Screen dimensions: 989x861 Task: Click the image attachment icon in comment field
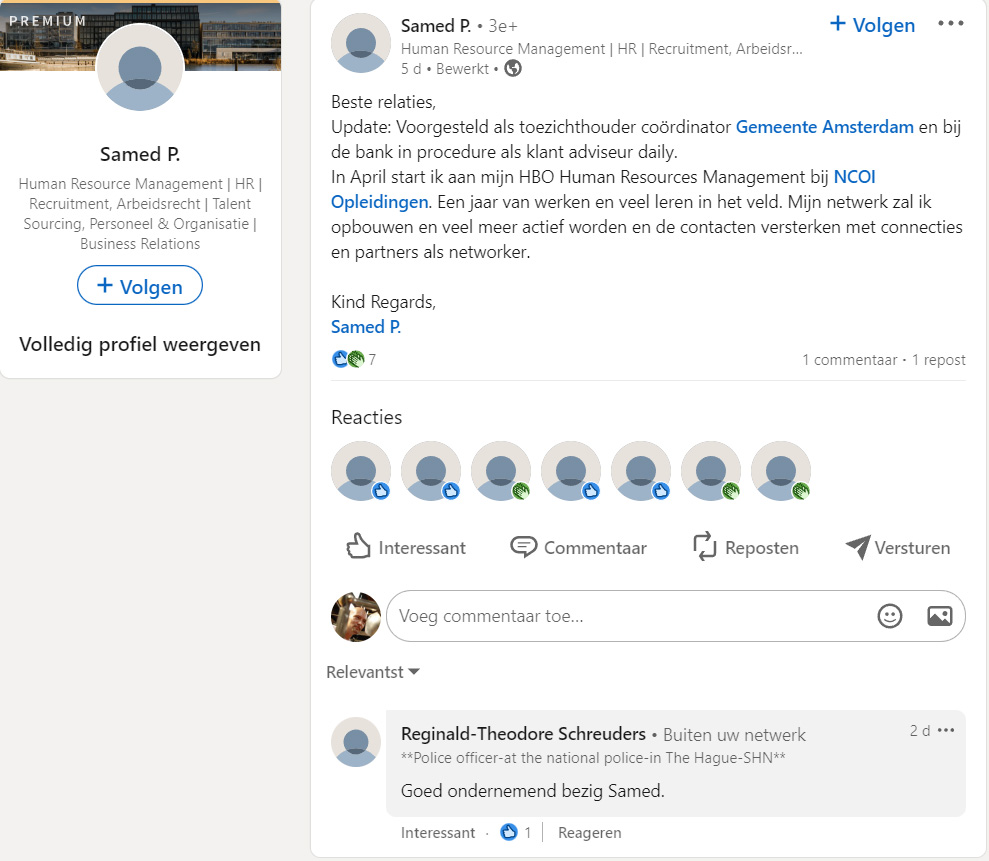coord(938,616)
